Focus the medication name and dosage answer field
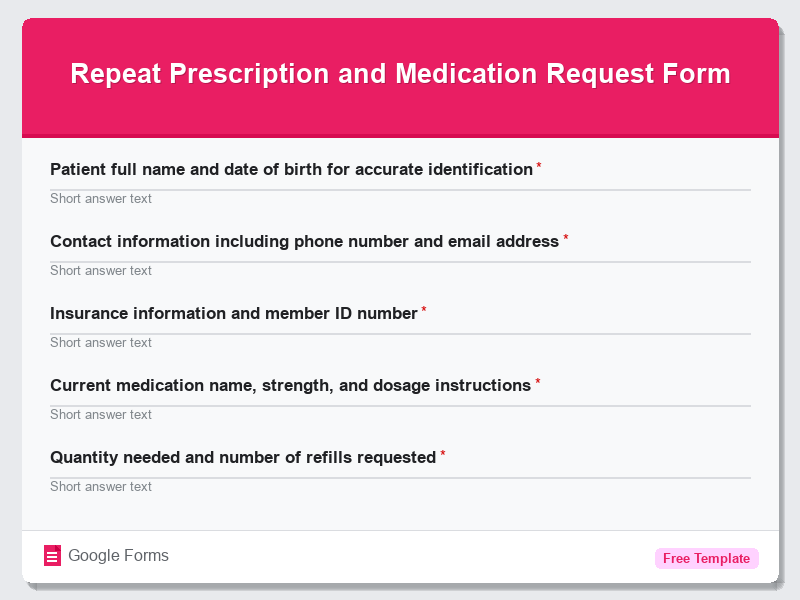 [x=400, y=414]
